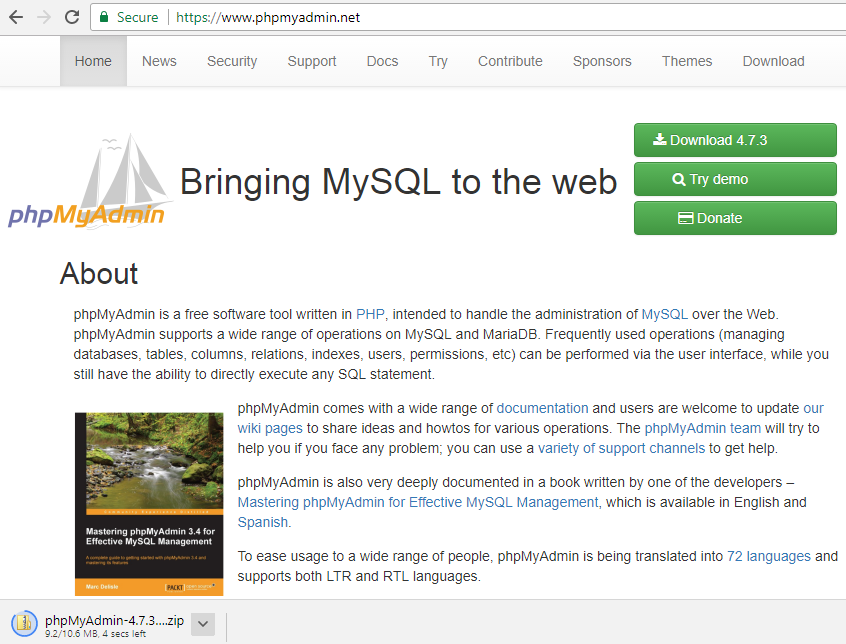Follow the PHP link in the About text
The width and height of the screenshot is (846, 644).
click(370, 314)
